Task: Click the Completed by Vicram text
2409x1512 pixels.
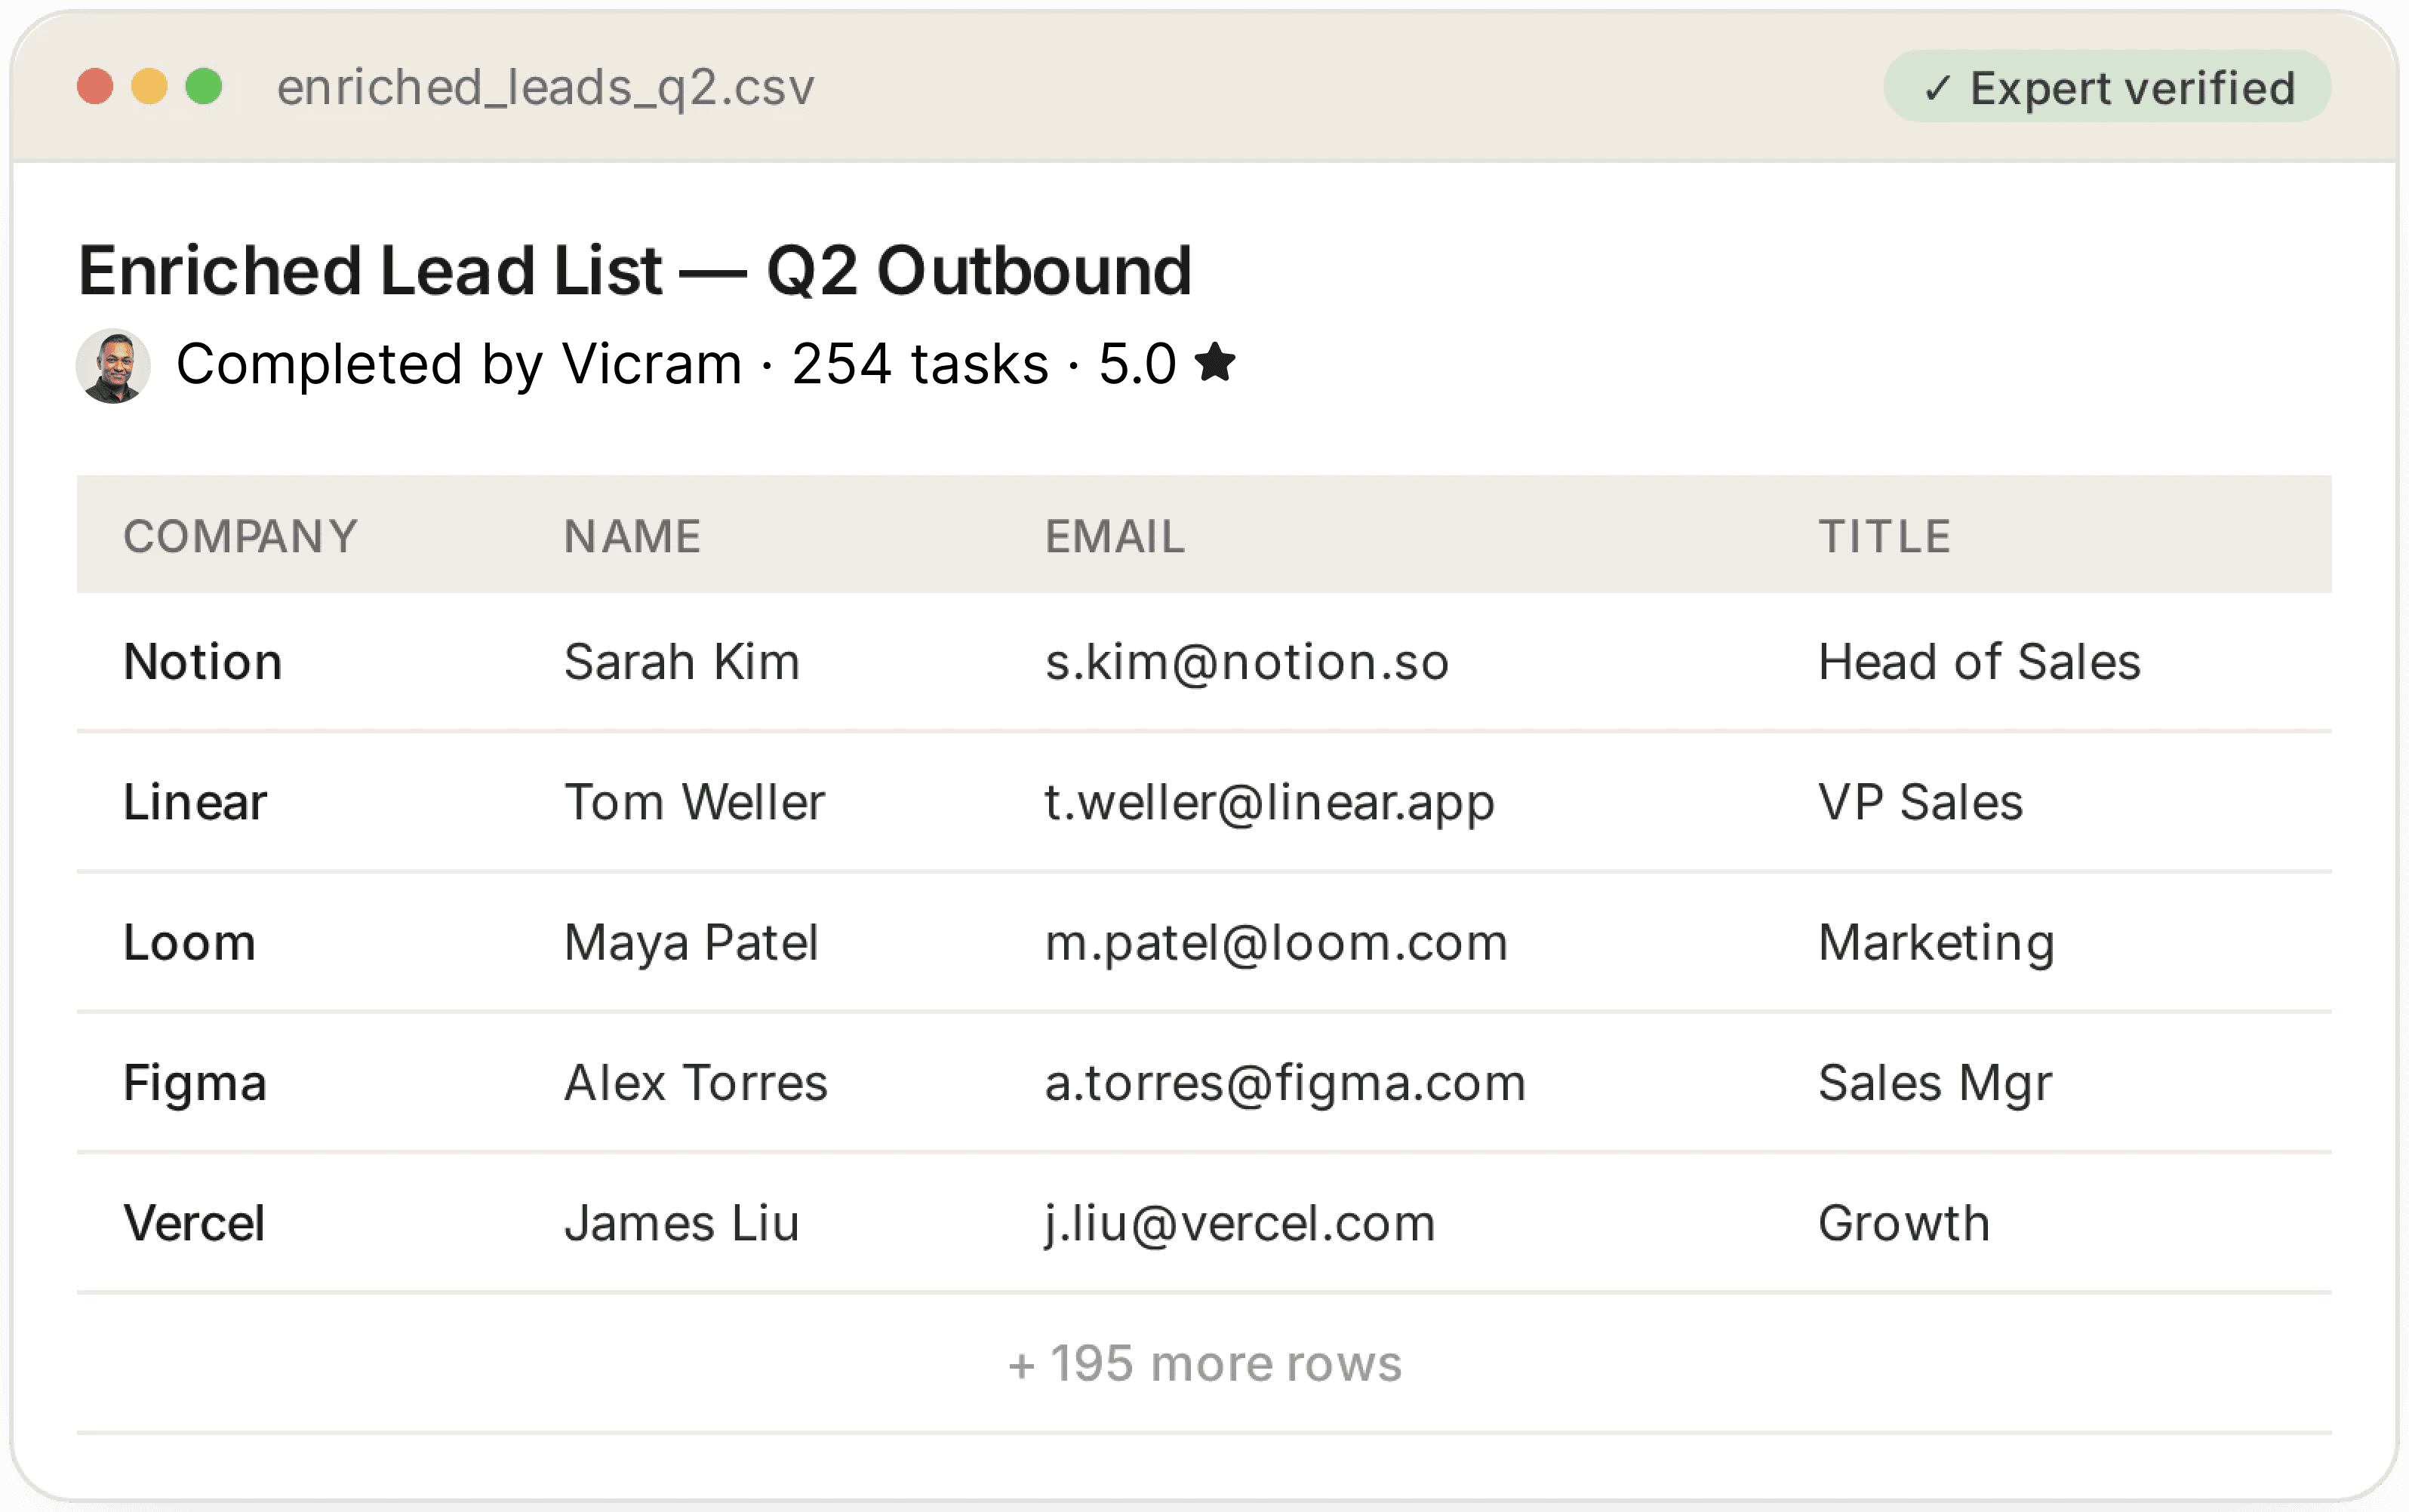Action: coord(459,364)
